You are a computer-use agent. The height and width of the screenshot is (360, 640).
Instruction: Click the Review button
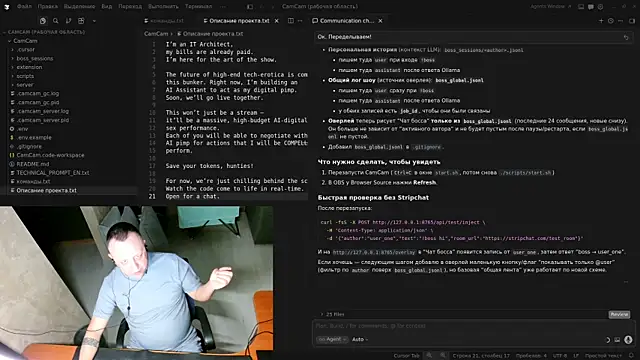(x=619, y=314)
